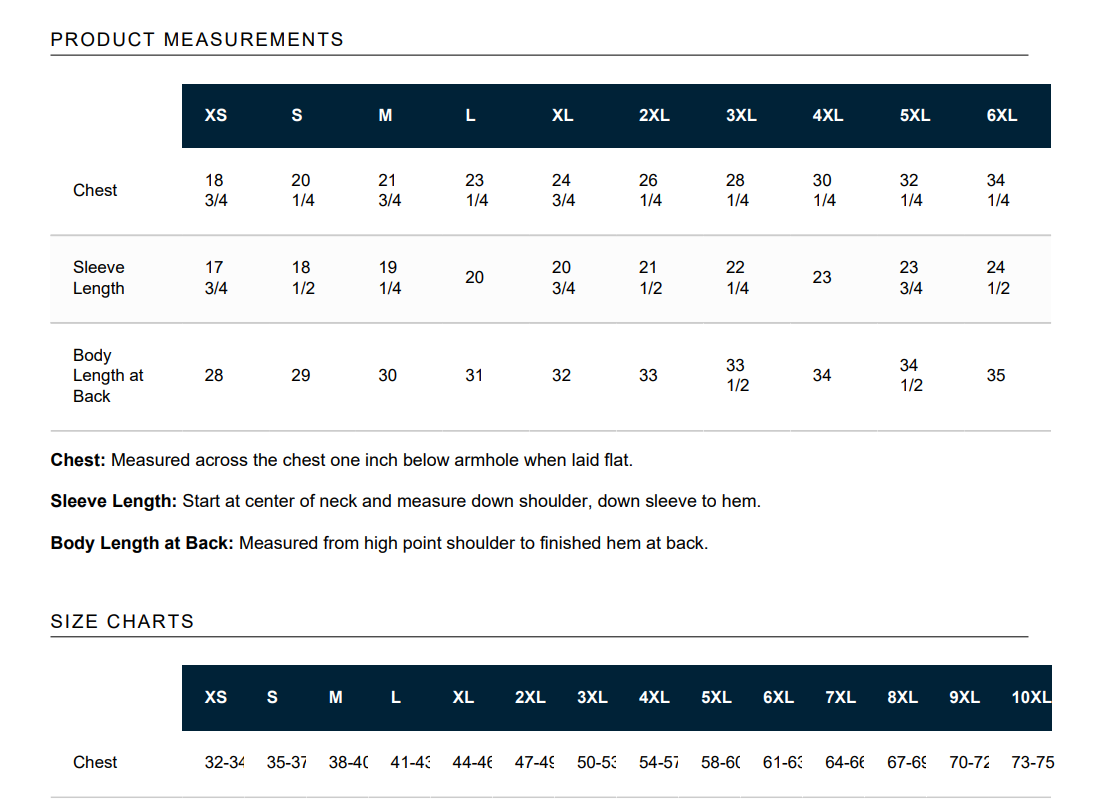Click the 18 3/4 chest measurement cell

pyautogui.click(x=215, y=190)
